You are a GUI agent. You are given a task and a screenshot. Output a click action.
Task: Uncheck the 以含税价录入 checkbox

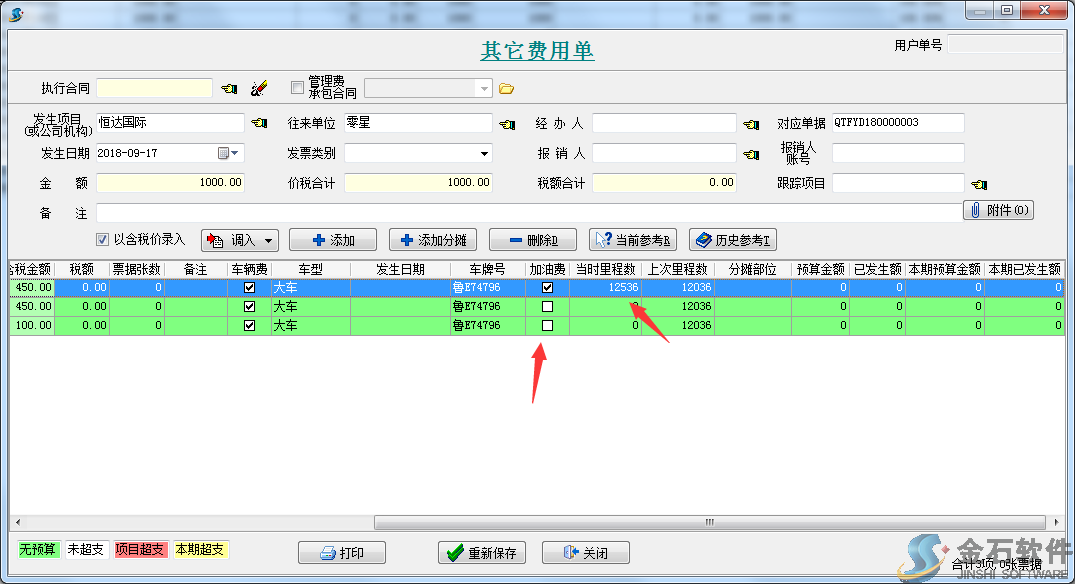click(102, 240)
